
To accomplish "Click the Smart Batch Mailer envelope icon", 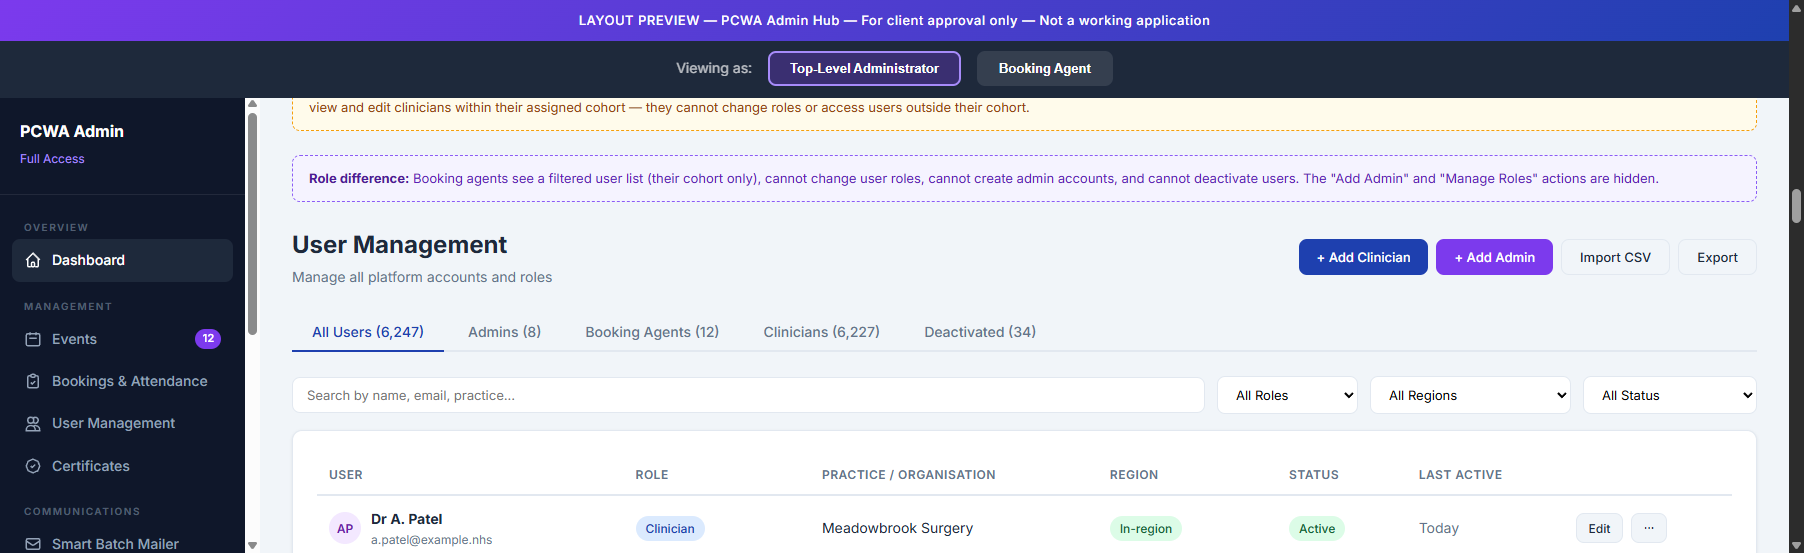I will (x=33, y=544).
